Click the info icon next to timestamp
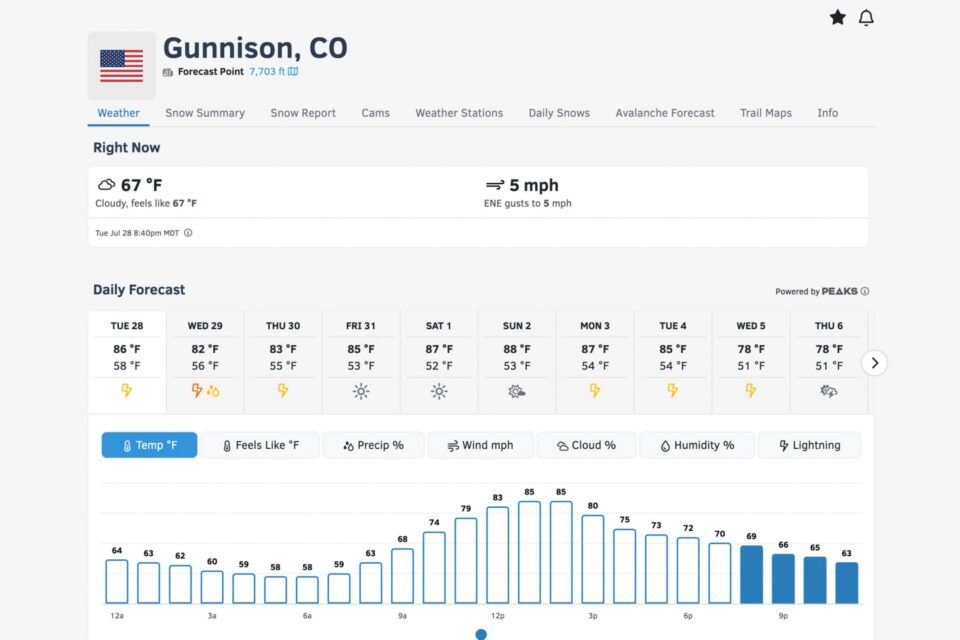The height and width of the screenshot is (640, 960). click(x=188, y=233)
